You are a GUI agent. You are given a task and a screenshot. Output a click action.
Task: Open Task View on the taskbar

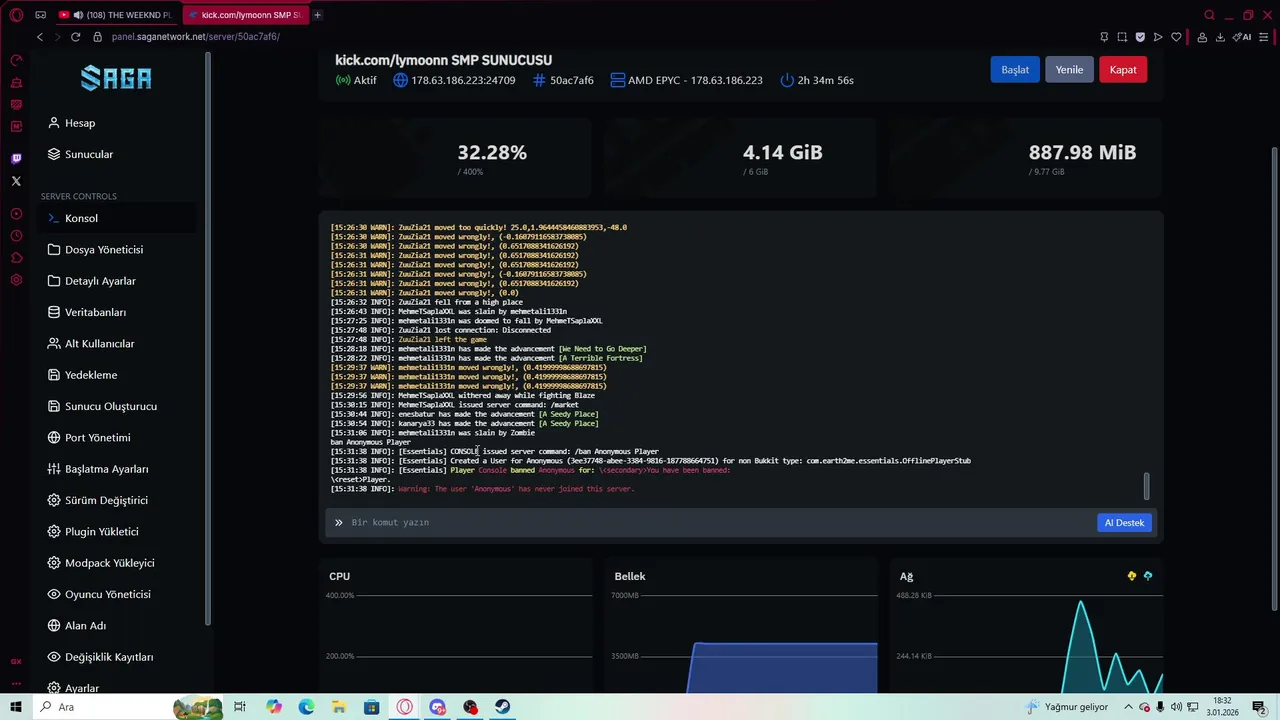pyautogui.click(x=240, y=707)
